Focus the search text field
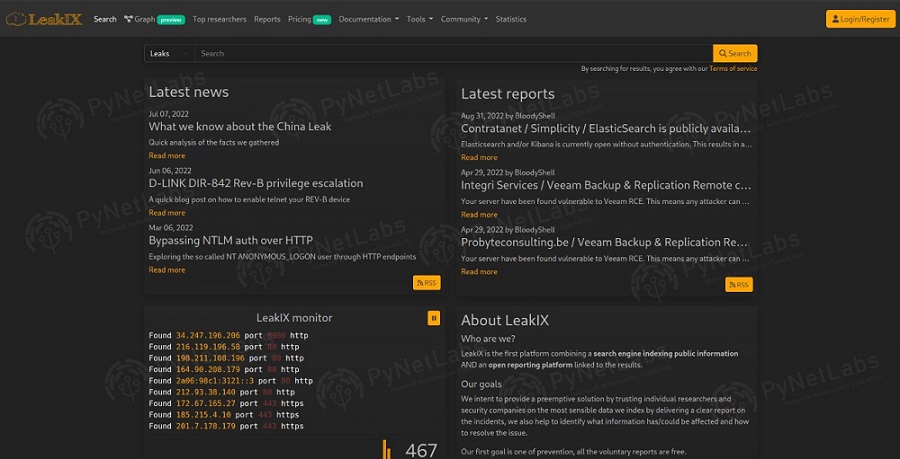The width and height of the screenshot is (900, 459). pos(453,53)
